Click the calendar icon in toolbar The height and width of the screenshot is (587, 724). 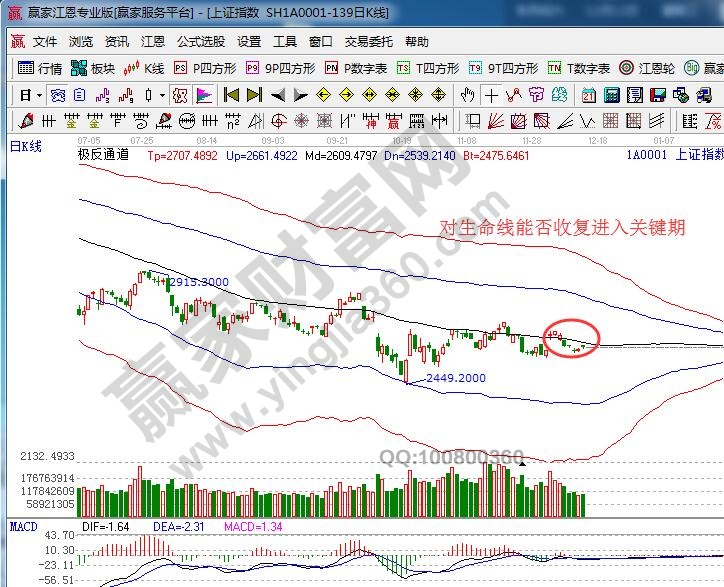(x=588, y=96)
